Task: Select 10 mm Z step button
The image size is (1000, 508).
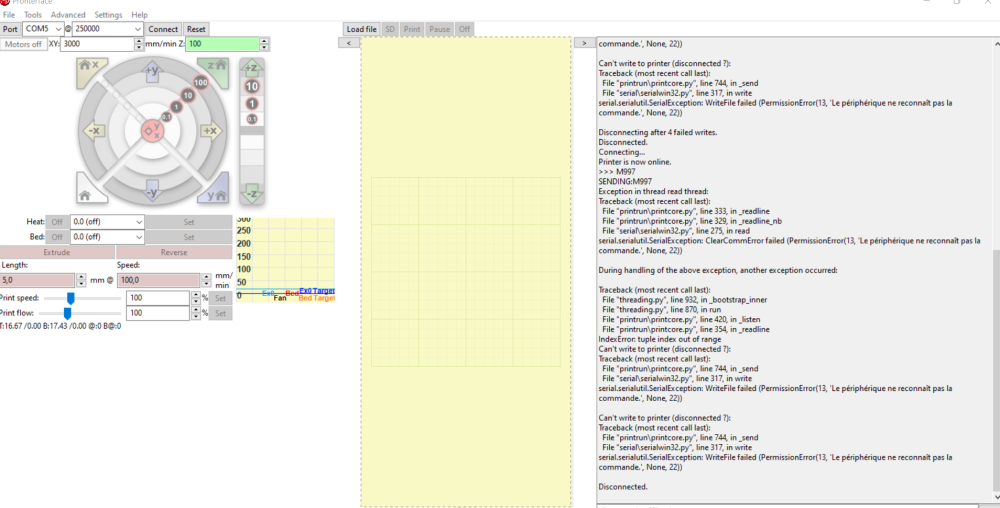Action: [252, 86]
